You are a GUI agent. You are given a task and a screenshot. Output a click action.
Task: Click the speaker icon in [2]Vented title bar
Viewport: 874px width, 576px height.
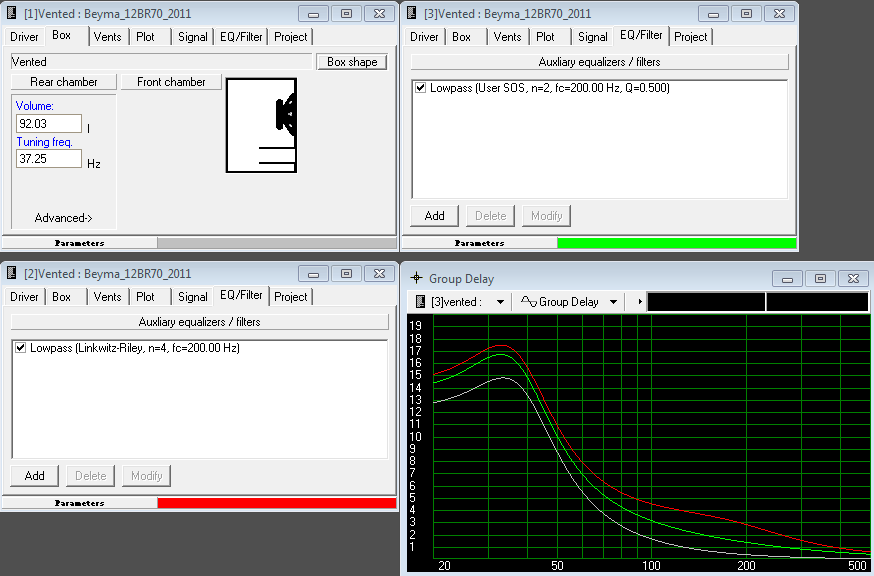tap(12, 273)
